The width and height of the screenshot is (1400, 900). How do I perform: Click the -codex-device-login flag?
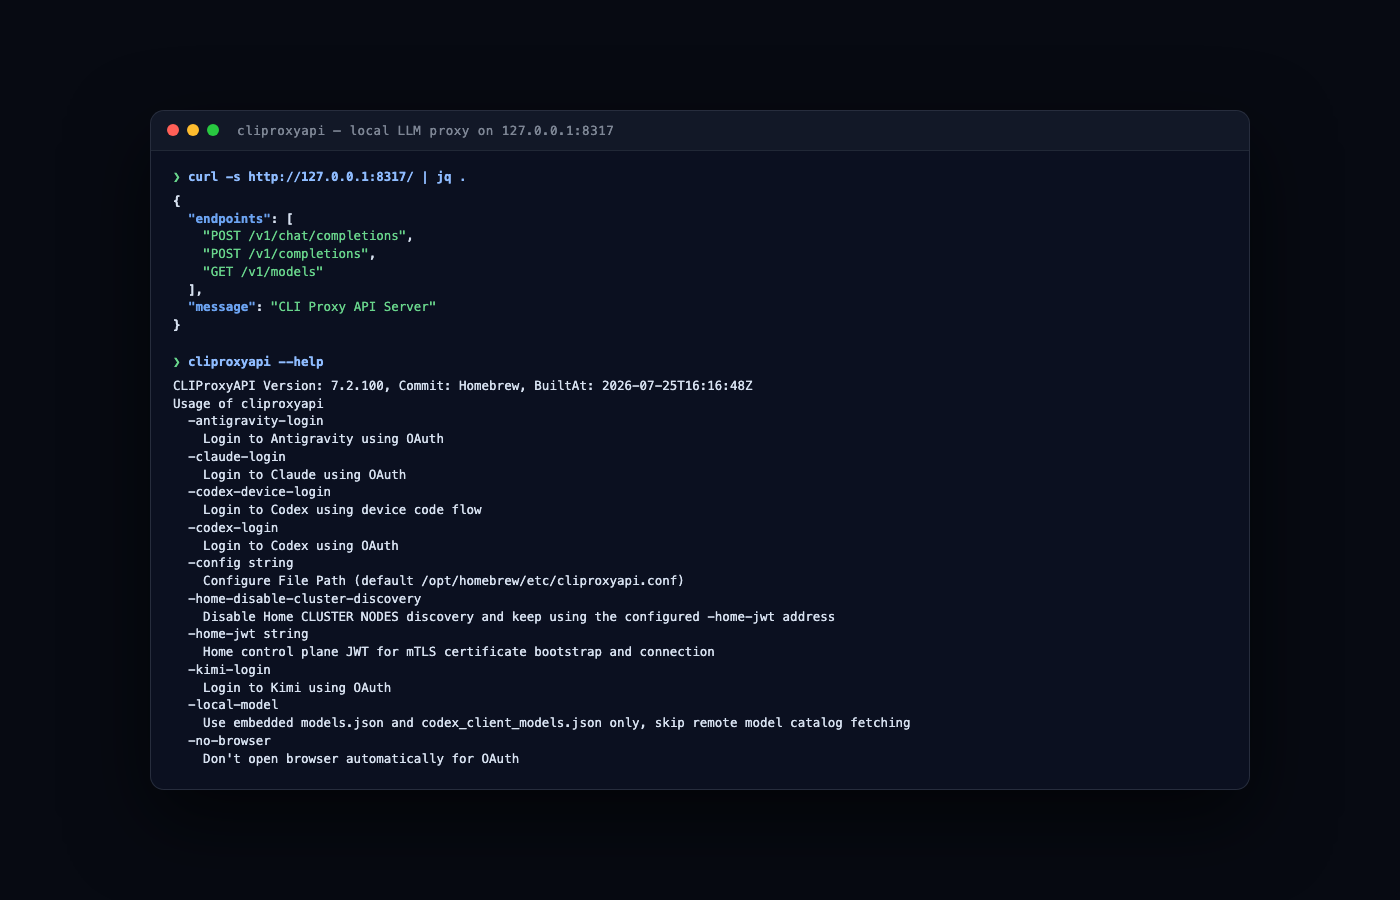tap(259, 492)
